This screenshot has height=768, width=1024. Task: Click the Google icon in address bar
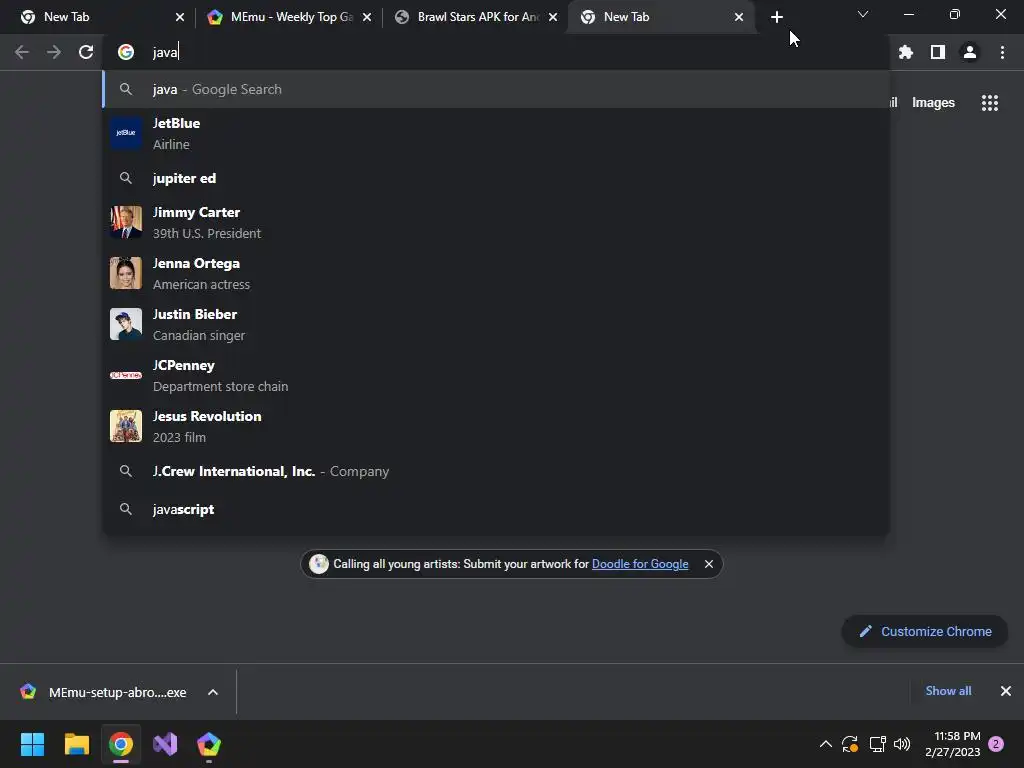126,52
